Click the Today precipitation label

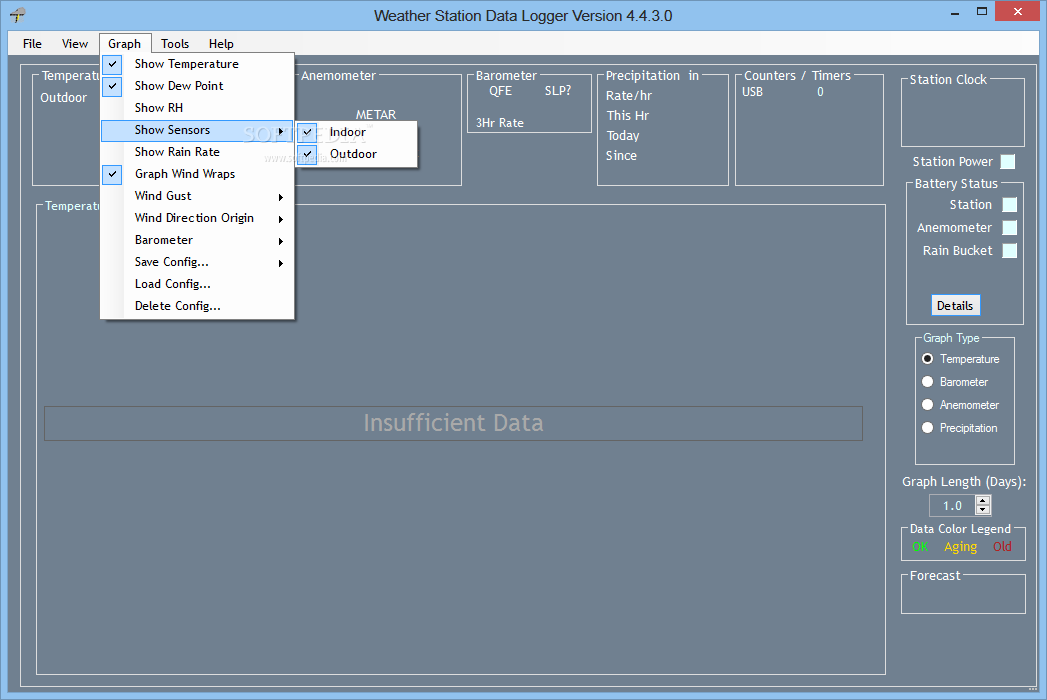pyautogui.click(x=623, y=136)
